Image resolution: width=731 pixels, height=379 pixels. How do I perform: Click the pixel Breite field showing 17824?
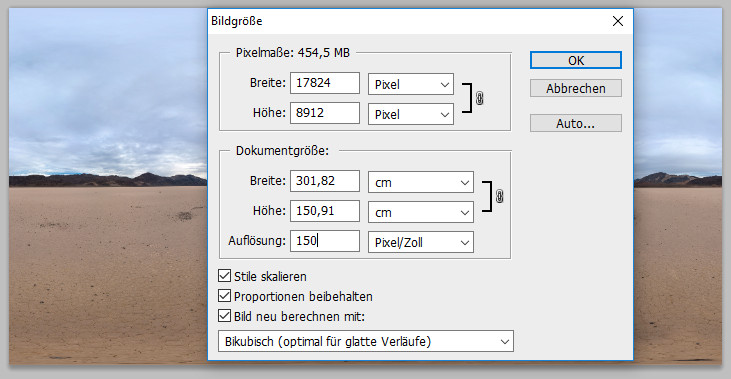325,83
